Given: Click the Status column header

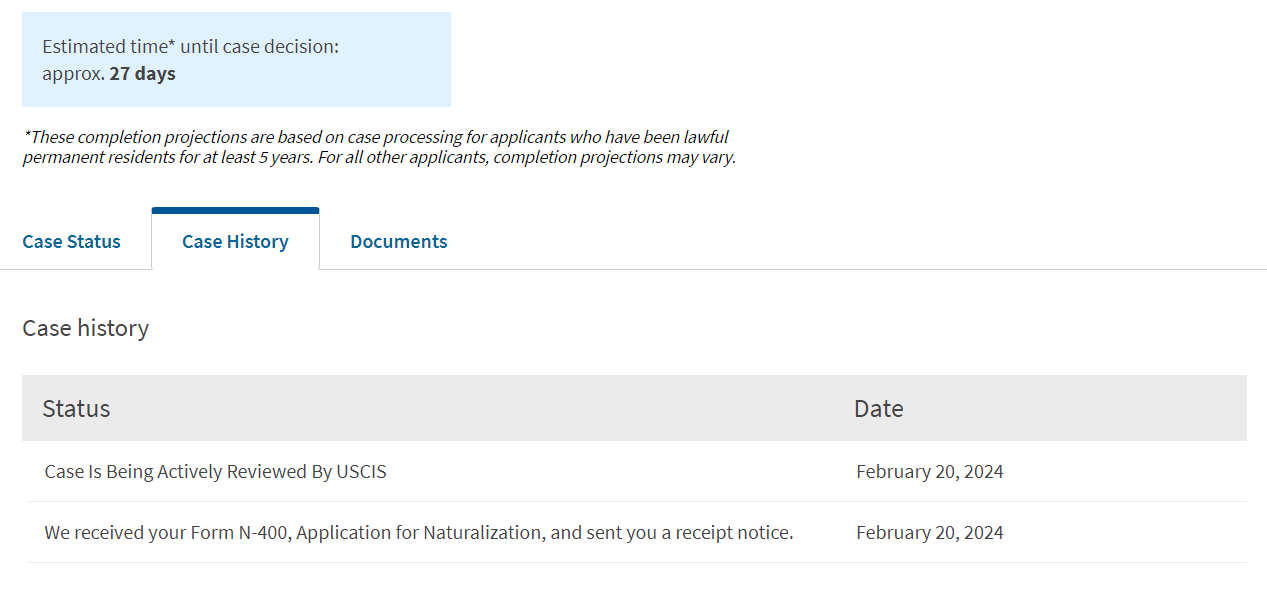Looking at the screenshot, I should 76,409.
